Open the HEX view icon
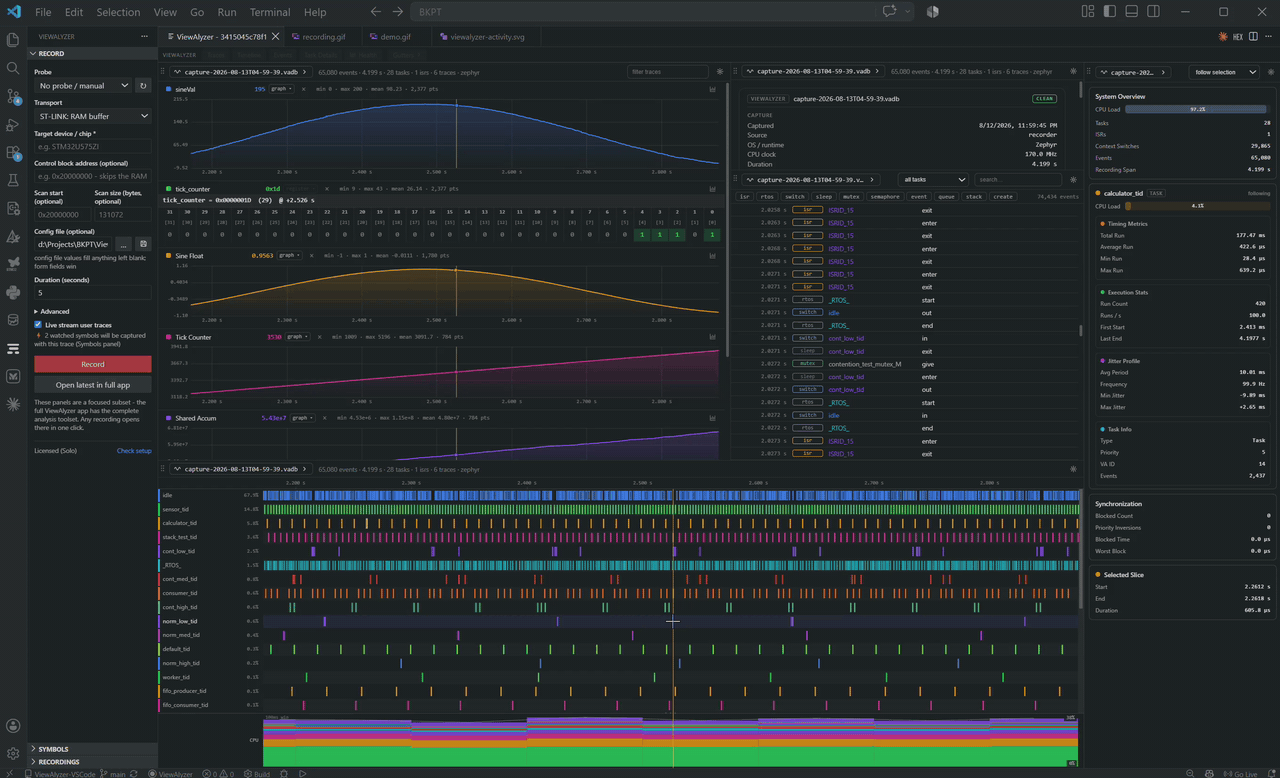1280x778 pixels. point(1238,36)
